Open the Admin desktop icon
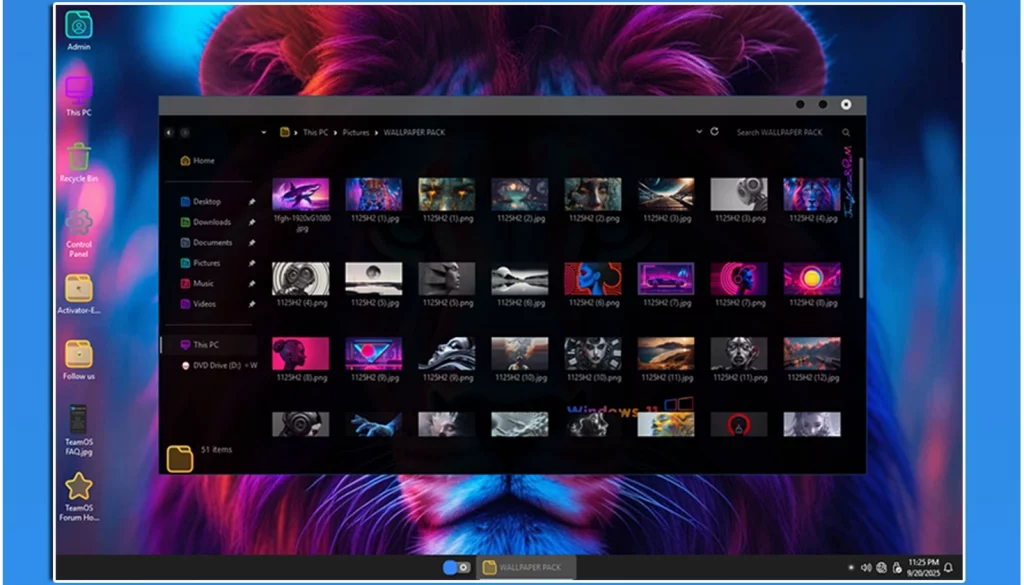Viewport: 1024px width, 585px height. (78, 25)
